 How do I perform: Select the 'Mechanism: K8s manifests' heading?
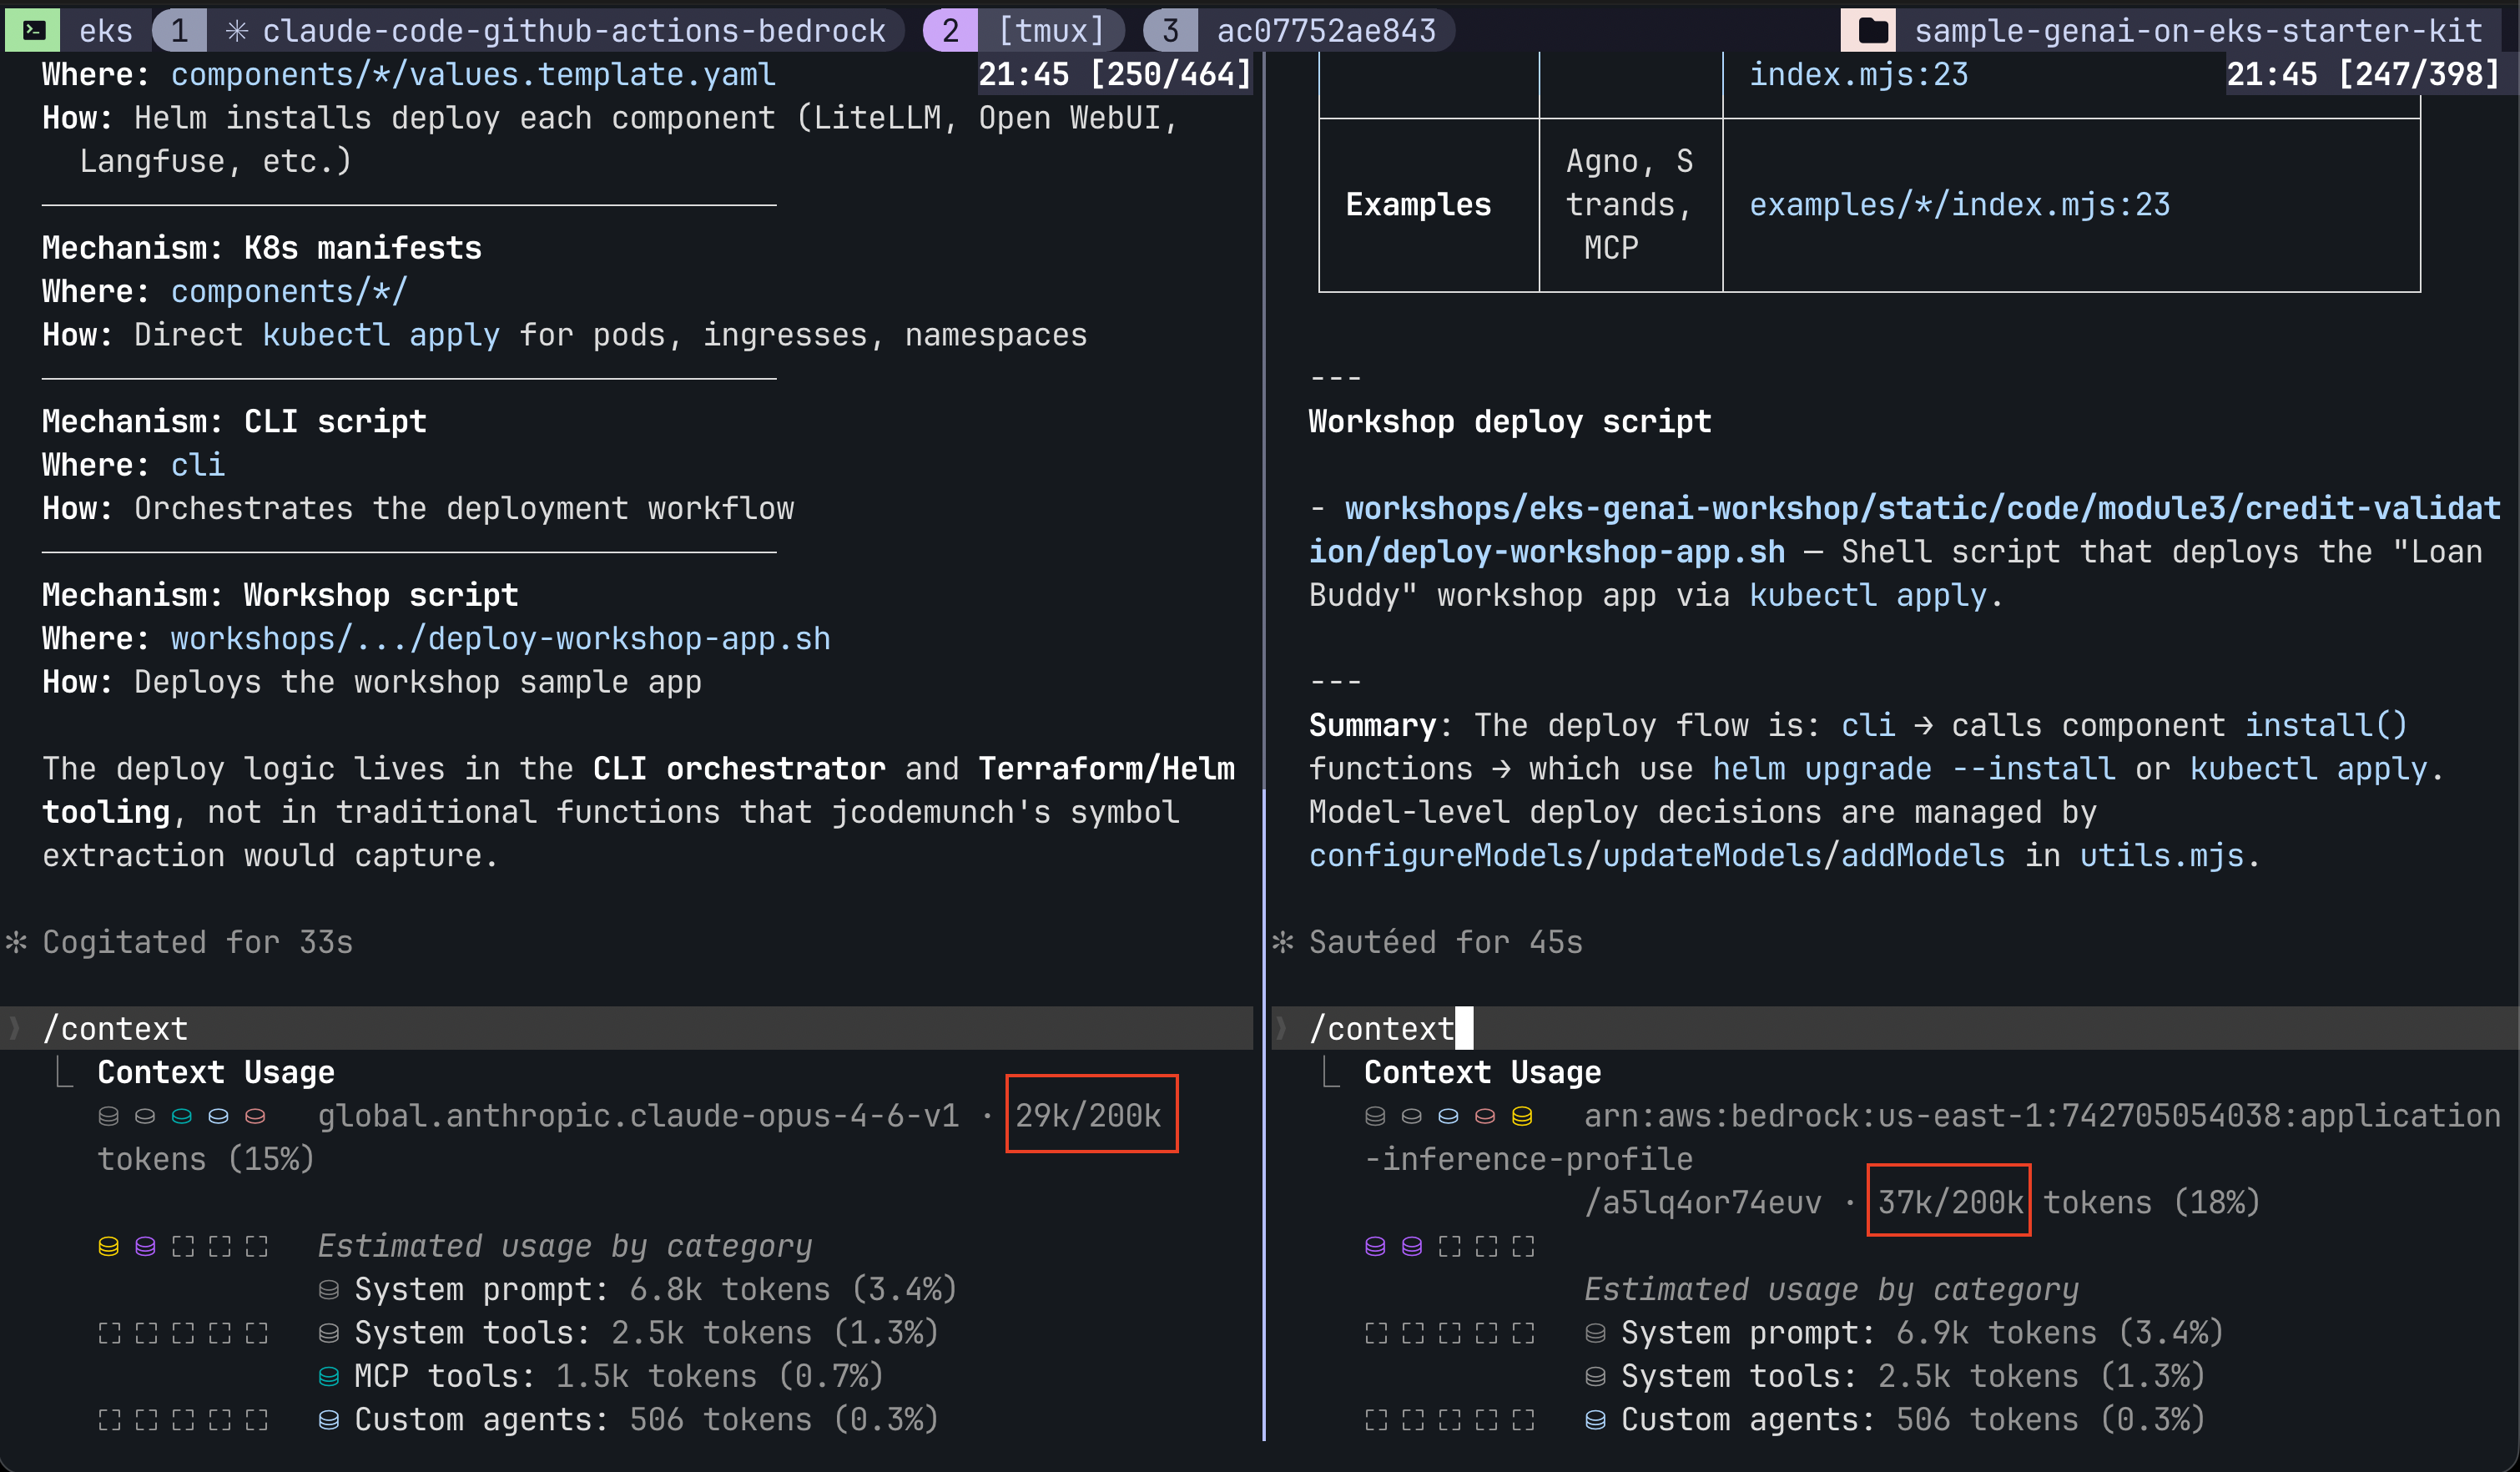(x=262, y=248)
